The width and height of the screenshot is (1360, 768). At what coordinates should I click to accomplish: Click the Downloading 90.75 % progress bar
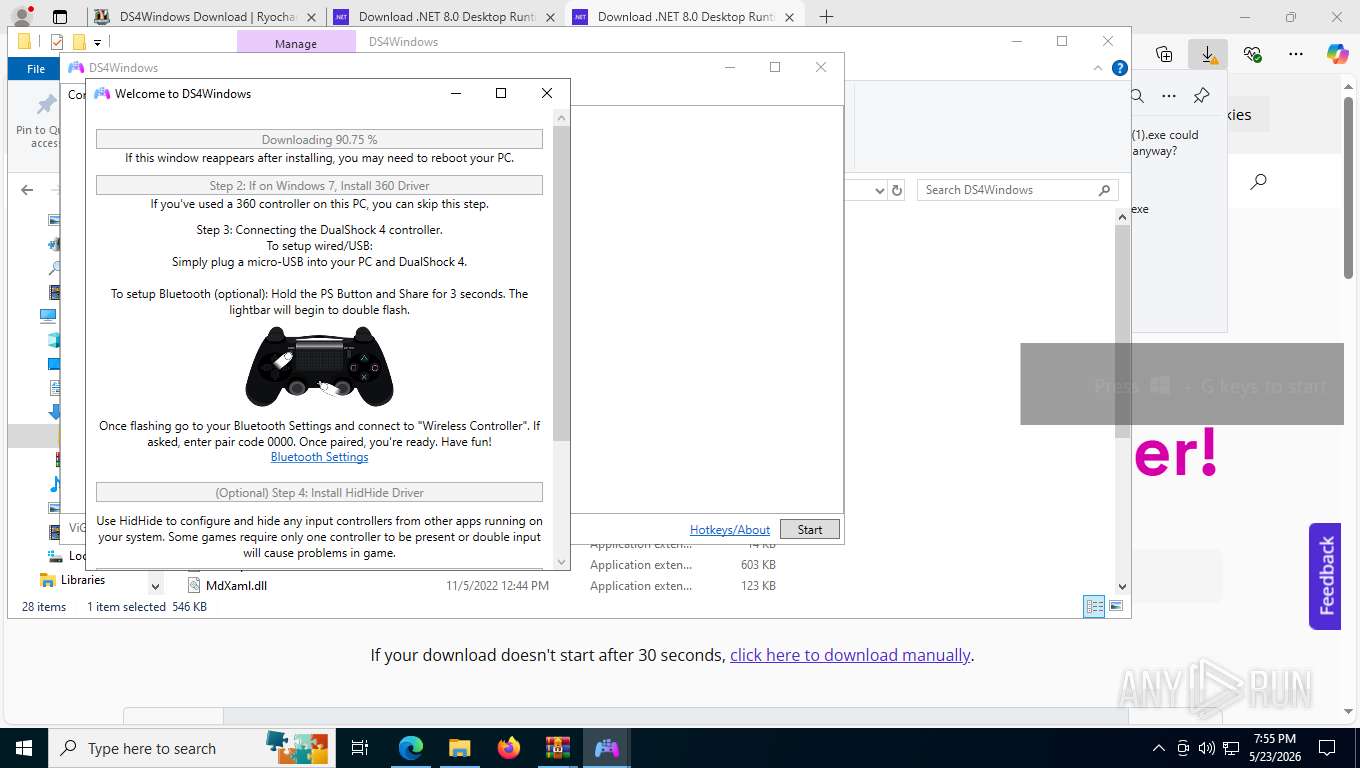tap(319, 139)
